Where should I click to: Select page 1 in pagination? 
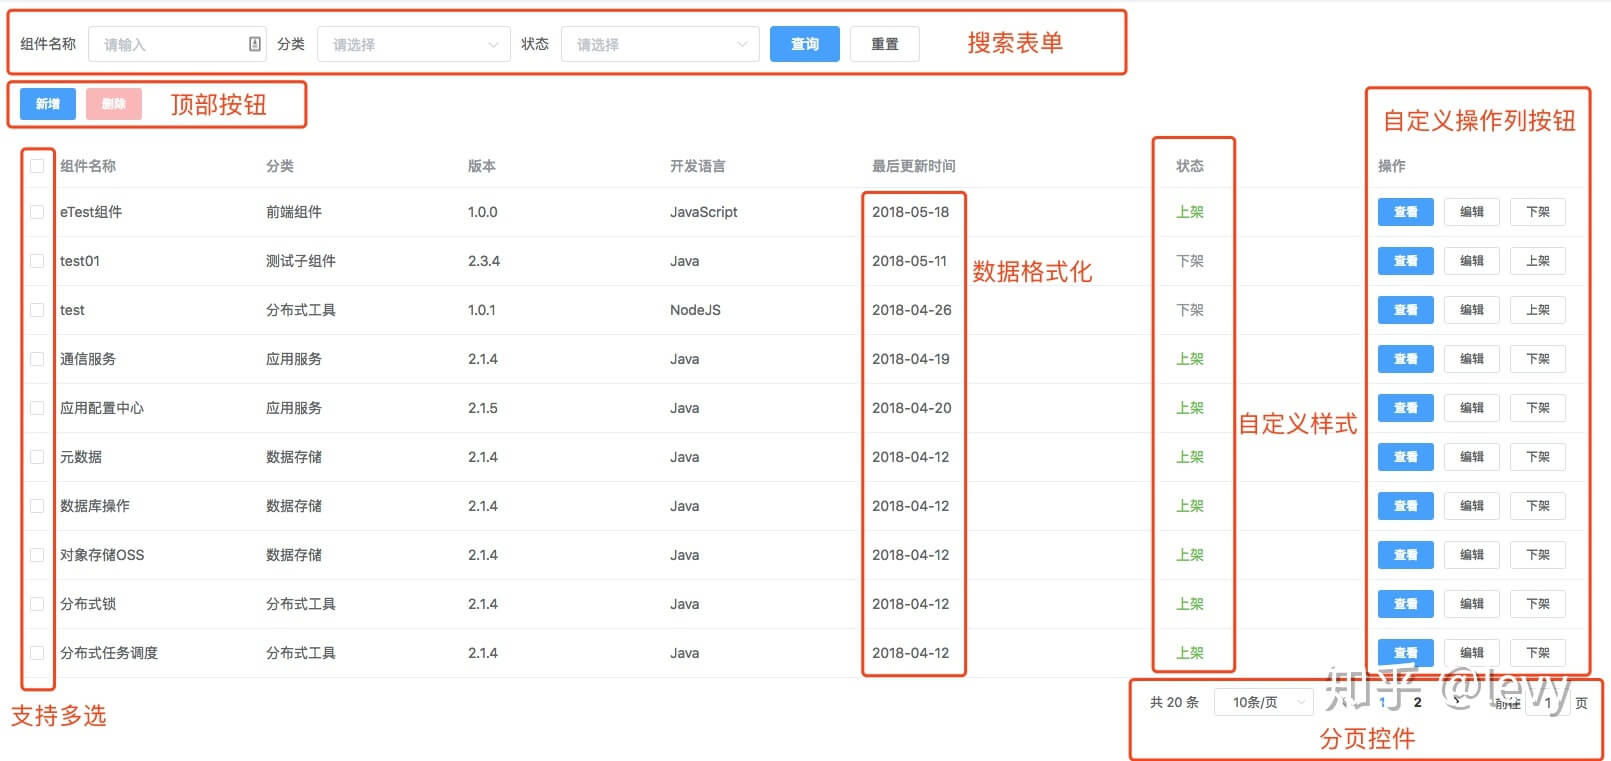pyautogui.click(x=1382, y=702)
